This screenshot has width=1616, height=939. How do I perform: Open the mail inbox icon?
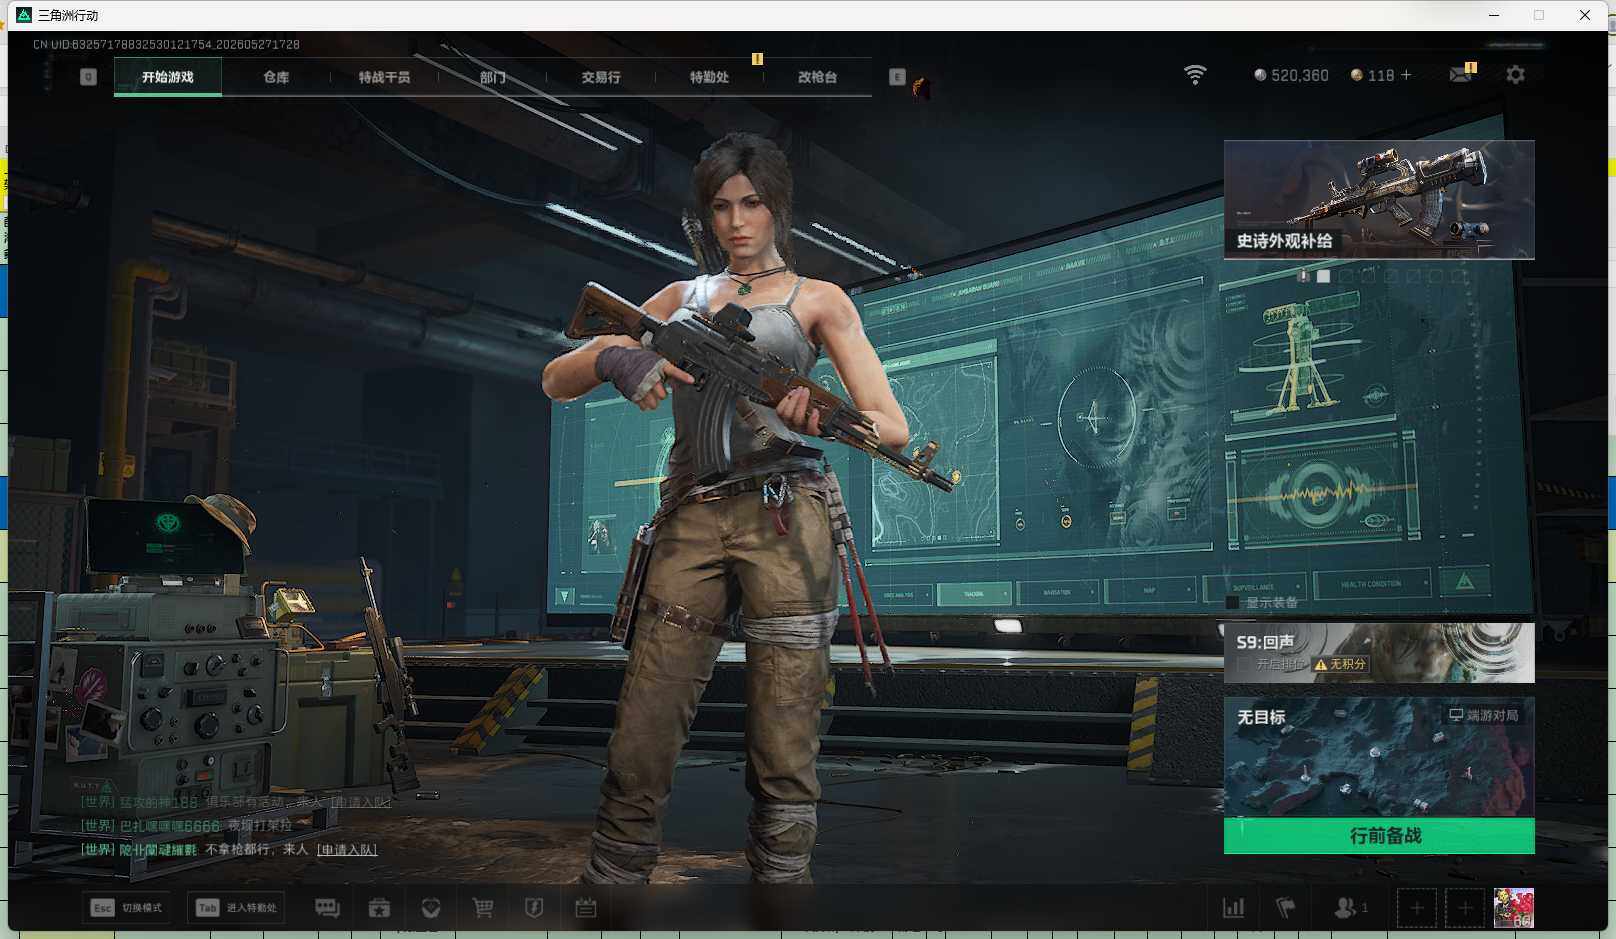click(1462, 74)
